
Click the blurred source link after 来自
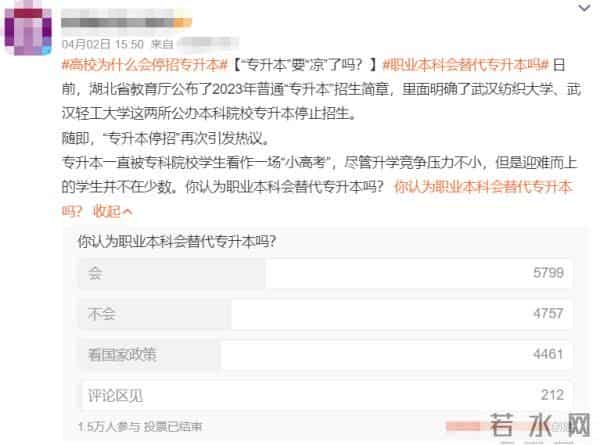pos(208,43)
